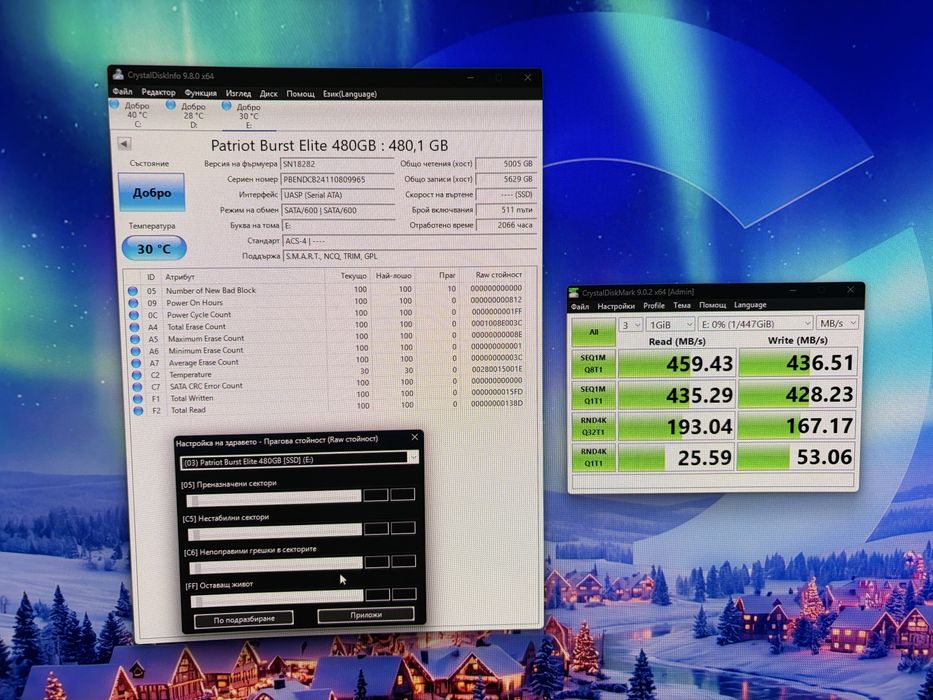Click first value box for [FF] Оставащ живот

click(x=378, y=594)
